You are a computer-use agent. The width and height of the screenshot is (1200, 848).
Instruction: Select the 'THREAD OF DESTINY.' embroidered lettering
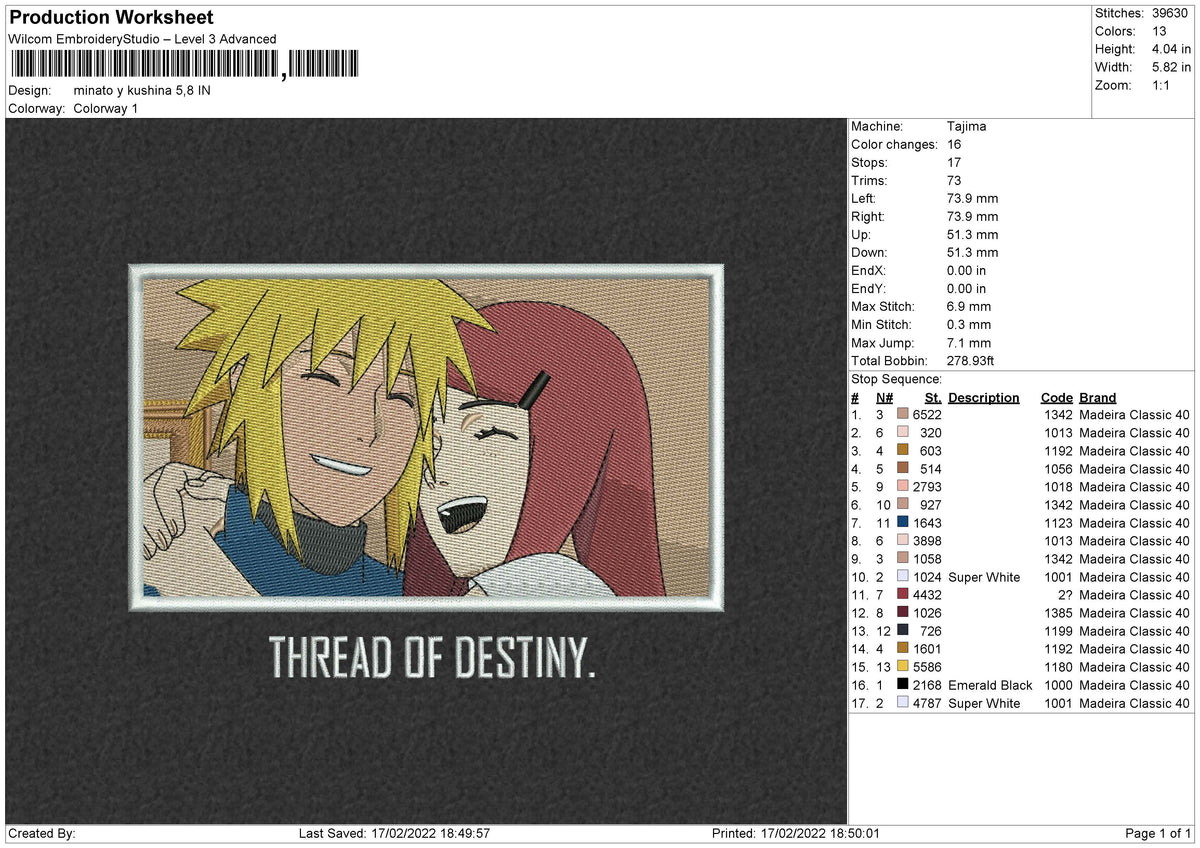(432, 656)
